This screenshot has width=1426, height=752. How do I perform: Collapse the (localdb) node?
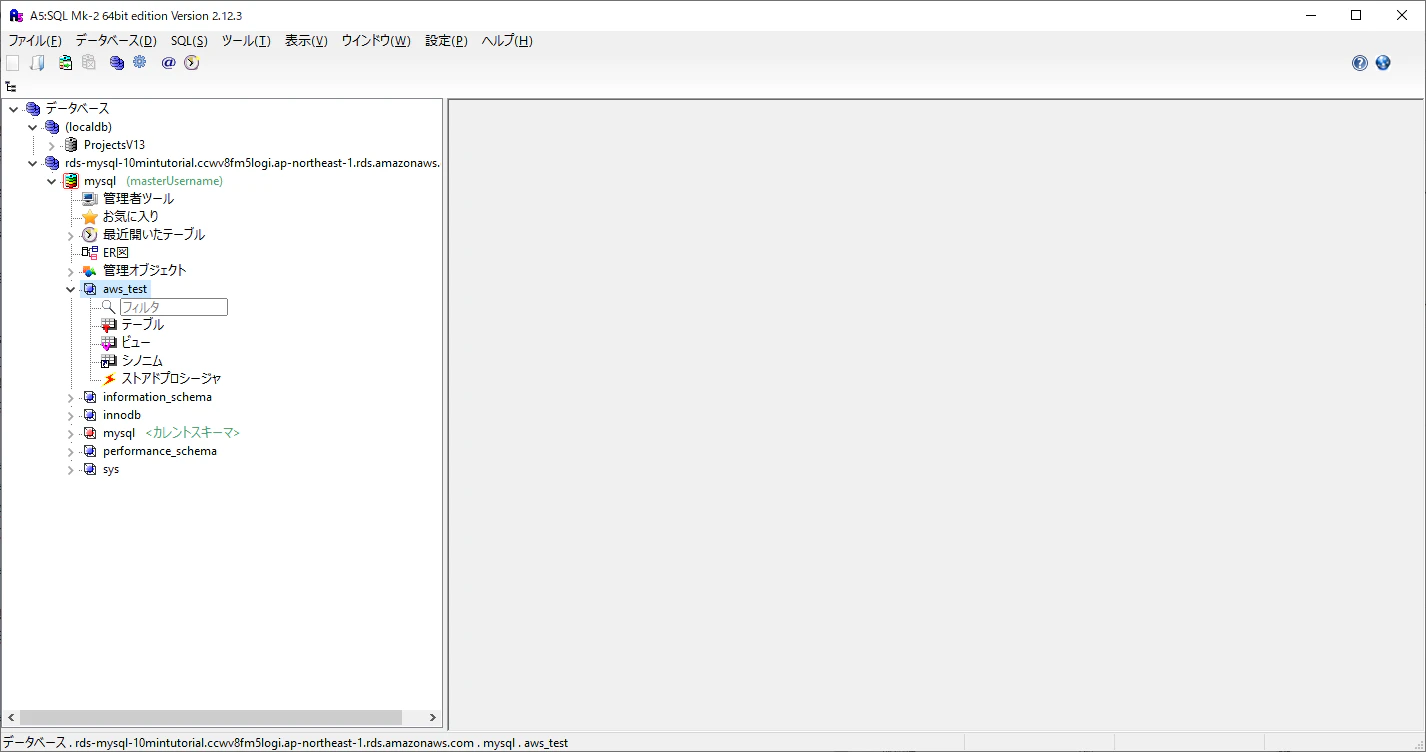pos(33,127)
